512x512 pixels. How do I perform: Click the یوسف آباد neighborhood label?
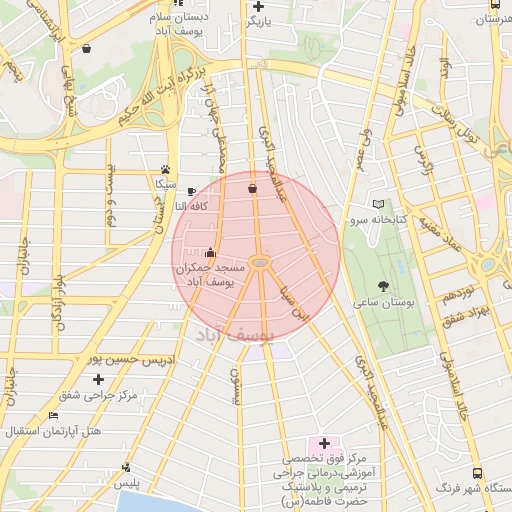tap(234, 336)
